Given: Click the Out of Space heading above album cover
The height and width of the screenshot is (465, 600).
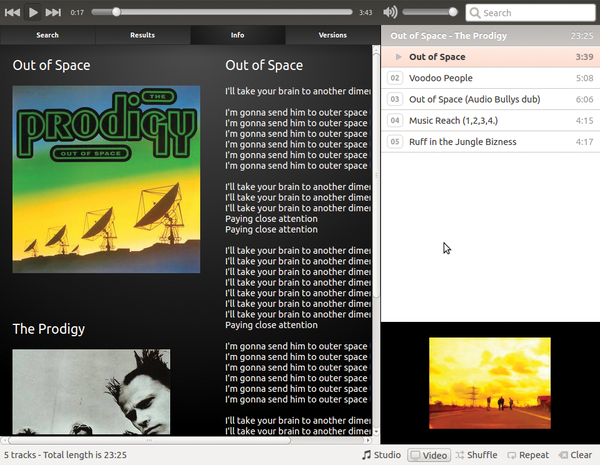Looking at the screenshot, I should click(x=51, y=65).
